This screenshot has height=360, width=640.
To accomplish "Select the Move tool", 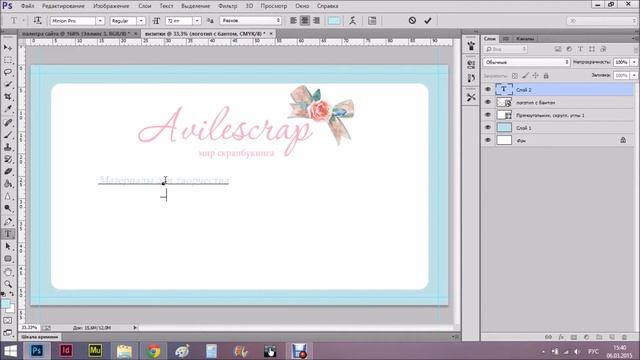I will click(8, 48).
